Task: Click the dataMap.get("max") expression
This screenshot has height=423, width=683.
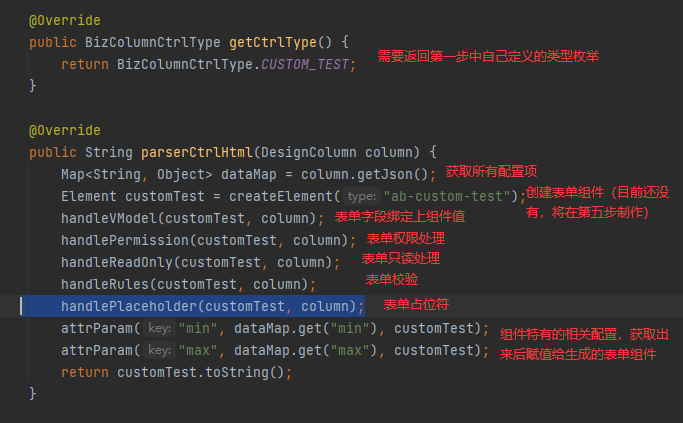Action: [x=305, y=350]
